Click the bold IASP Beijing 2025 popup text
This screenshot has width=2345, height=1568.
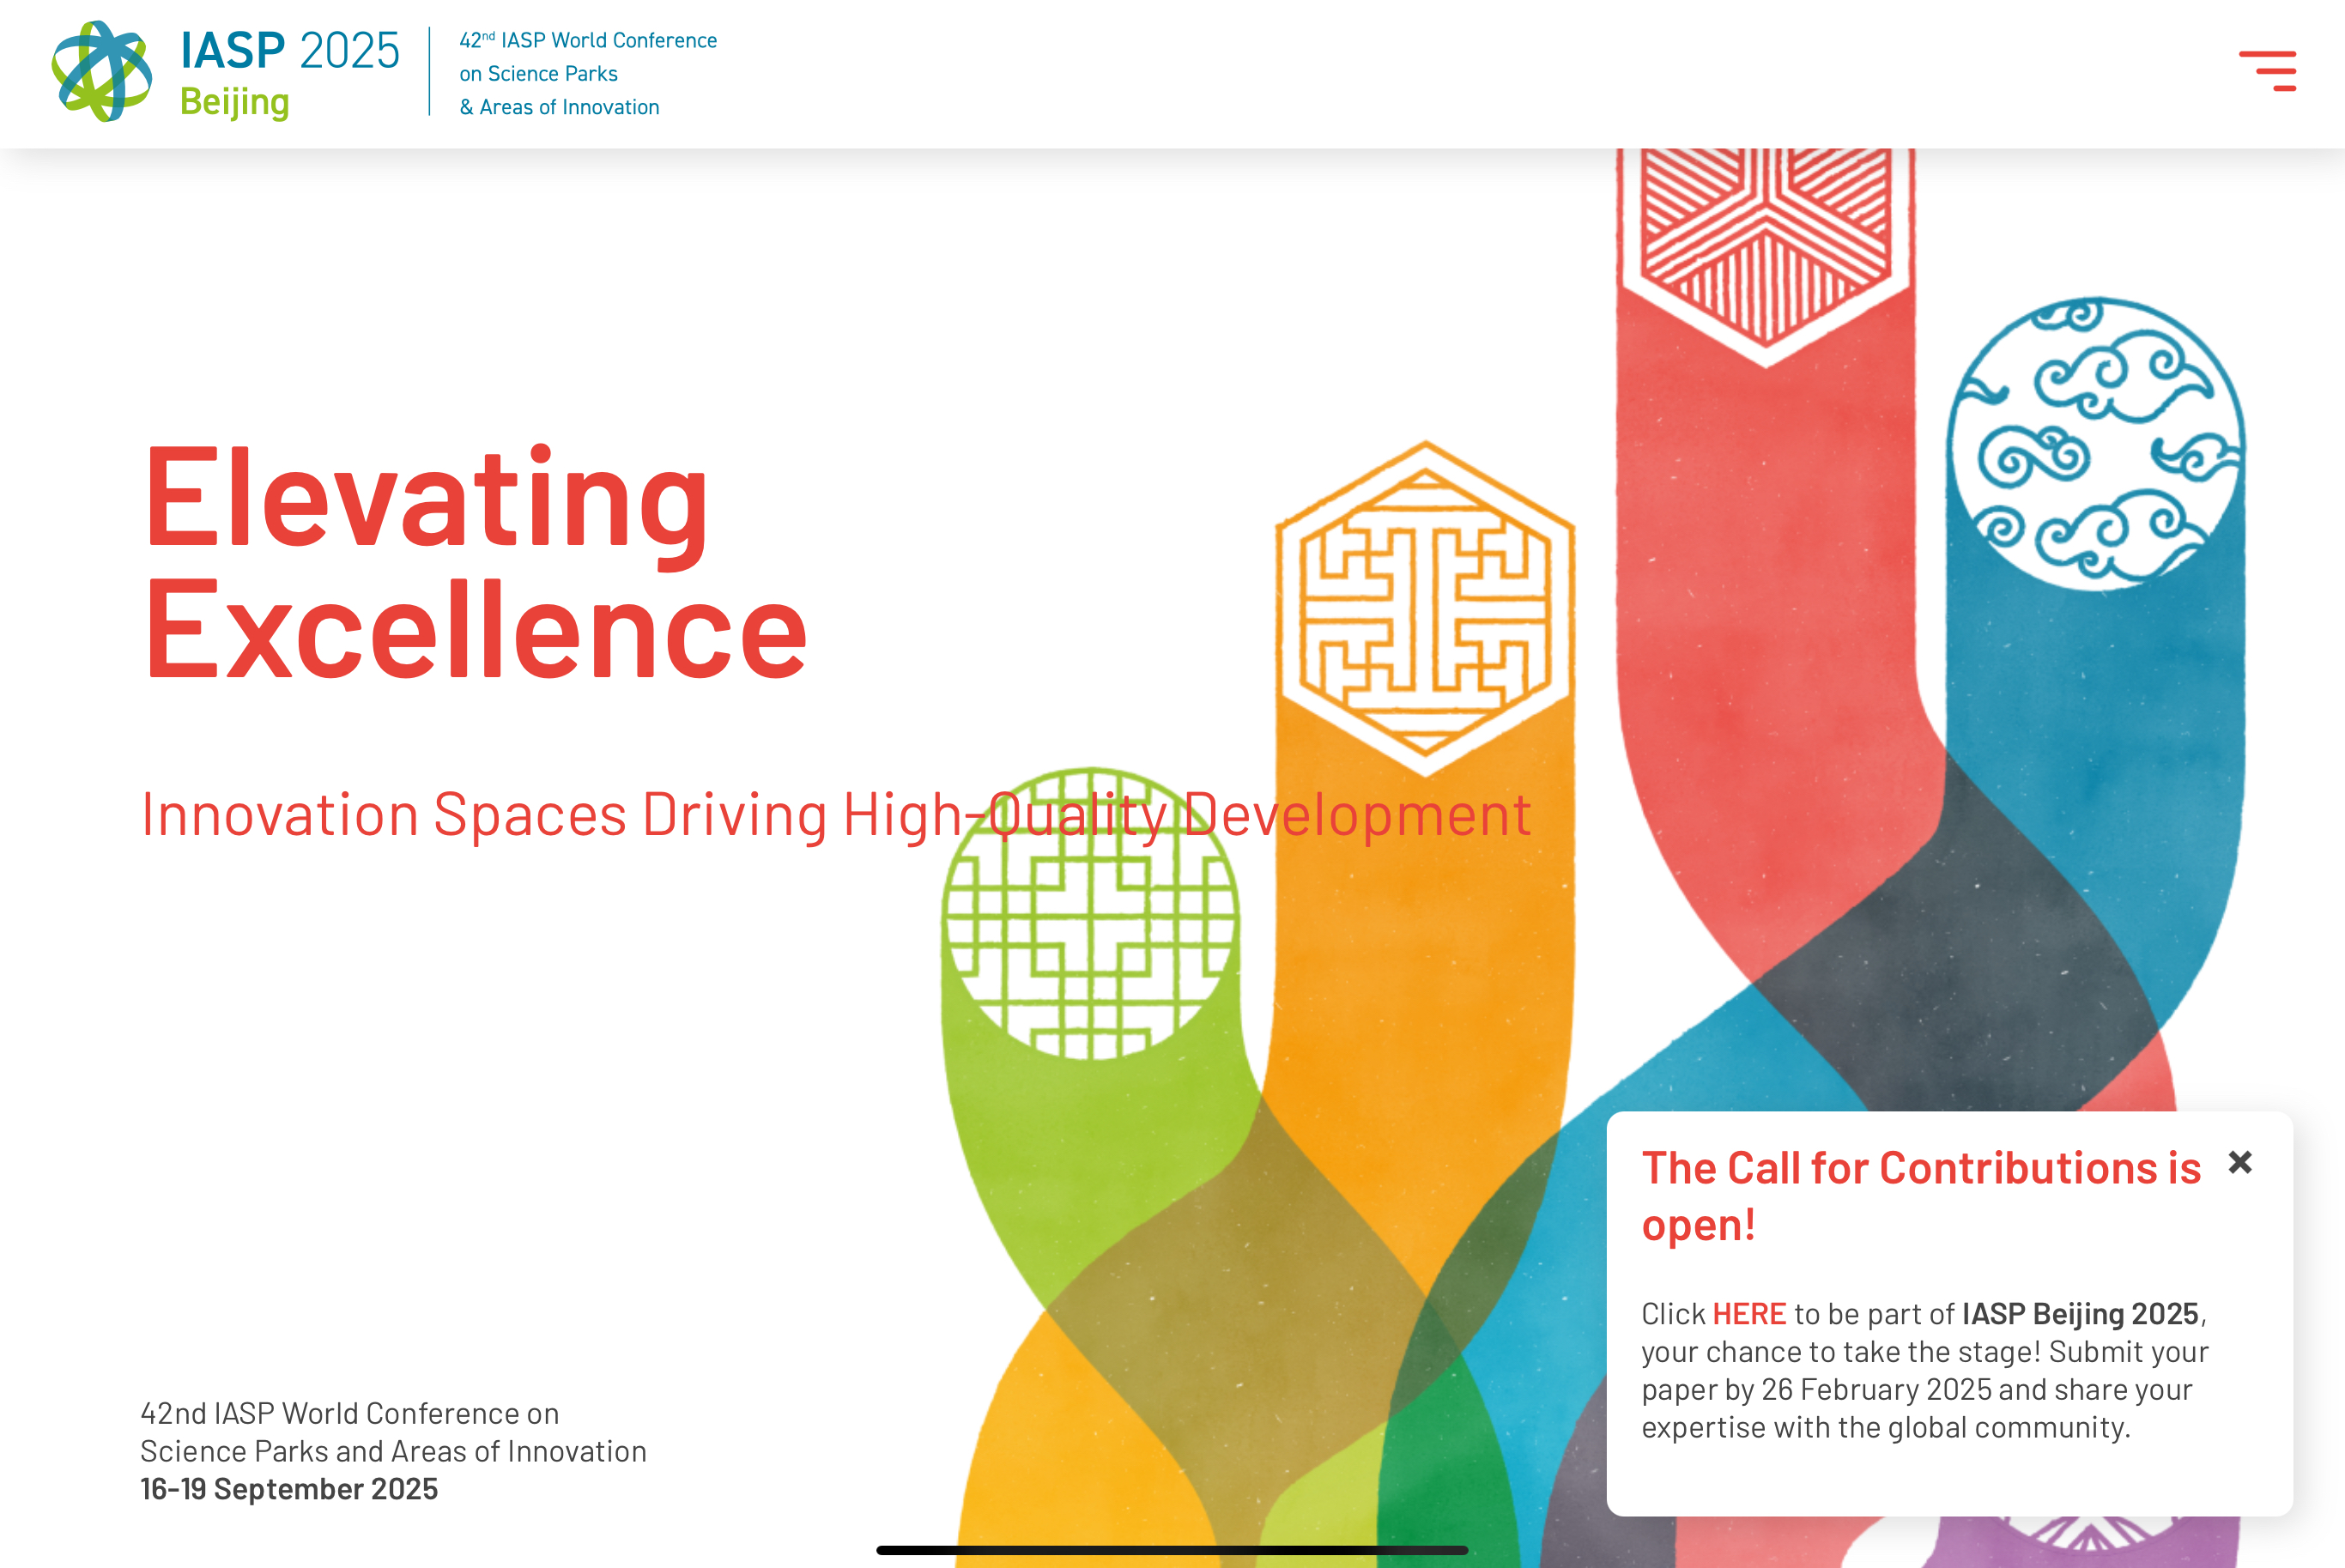pos(2080,1313)
